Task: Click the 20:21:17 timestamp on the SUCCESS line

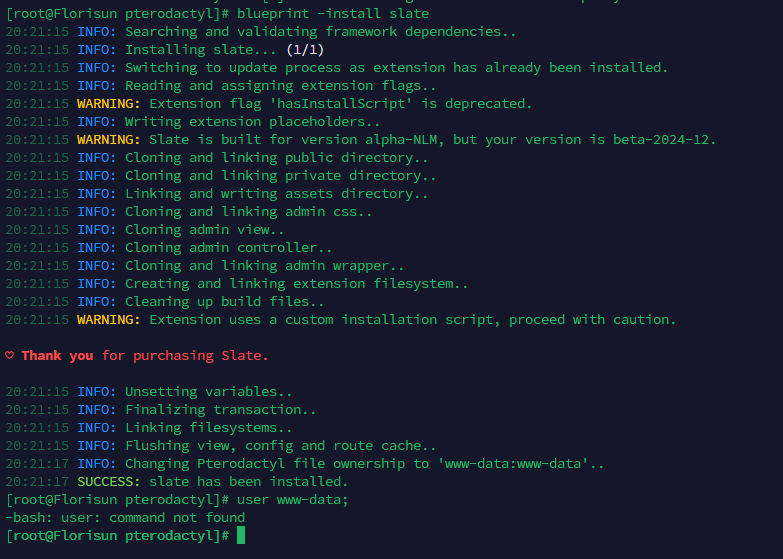Action: 37,482
